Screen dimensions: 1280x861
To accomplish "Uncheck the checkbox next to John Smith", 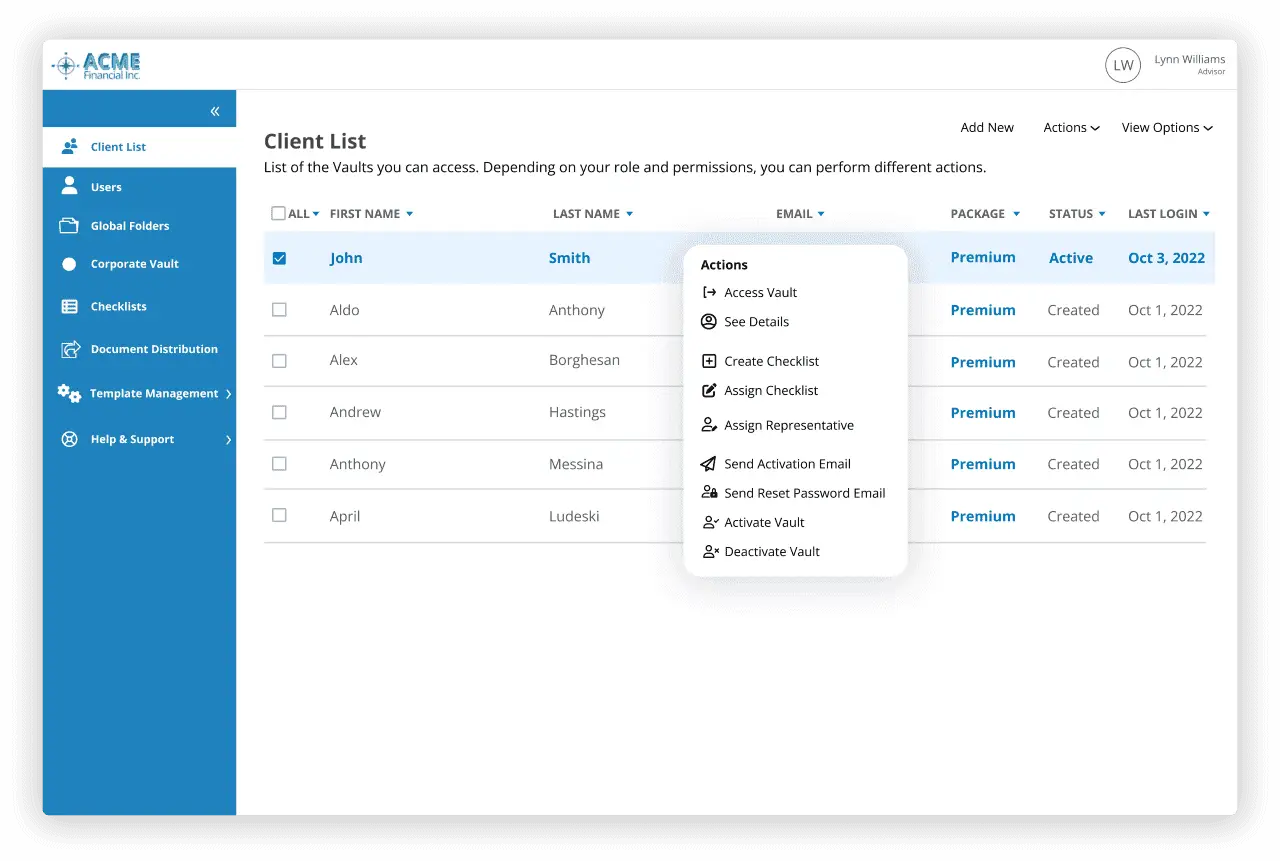I will pos(278,257).
